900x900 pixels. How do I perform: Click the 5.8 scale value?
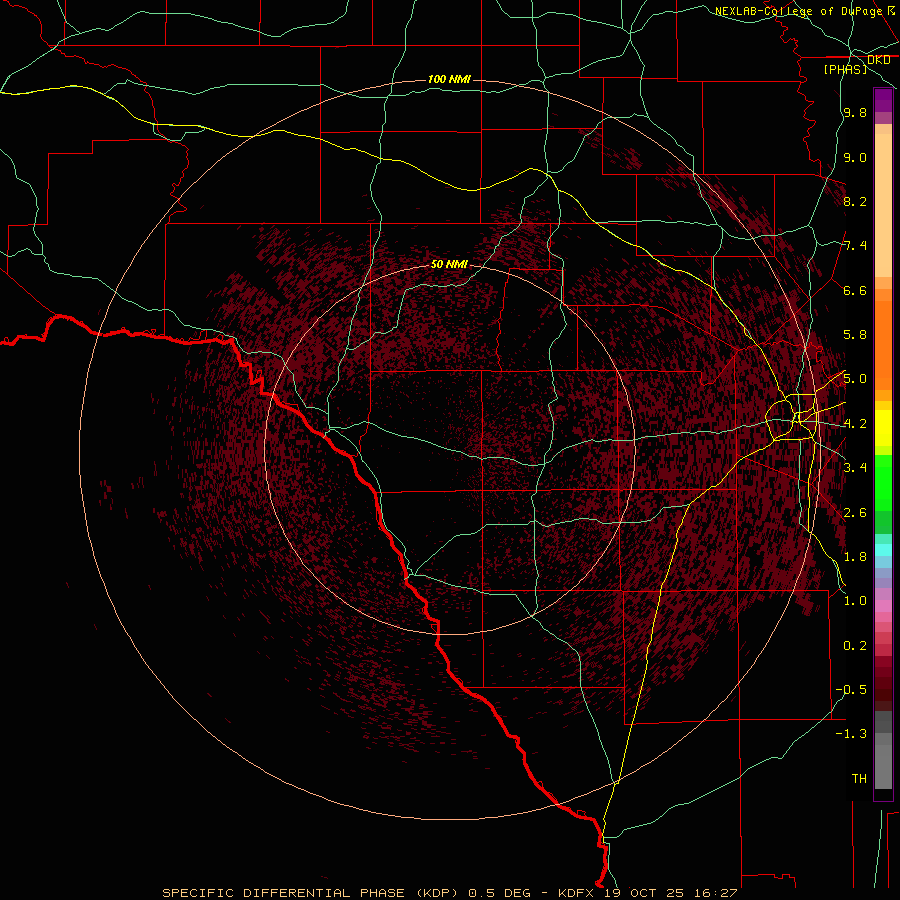tap(855, 335)
